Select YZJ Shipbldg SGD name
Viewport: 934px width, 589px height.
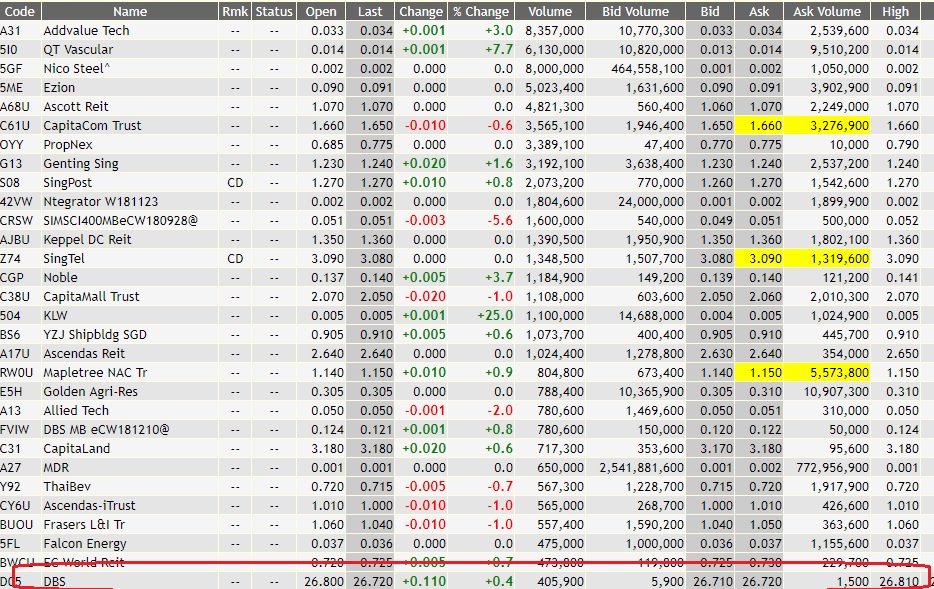point(95,335)
